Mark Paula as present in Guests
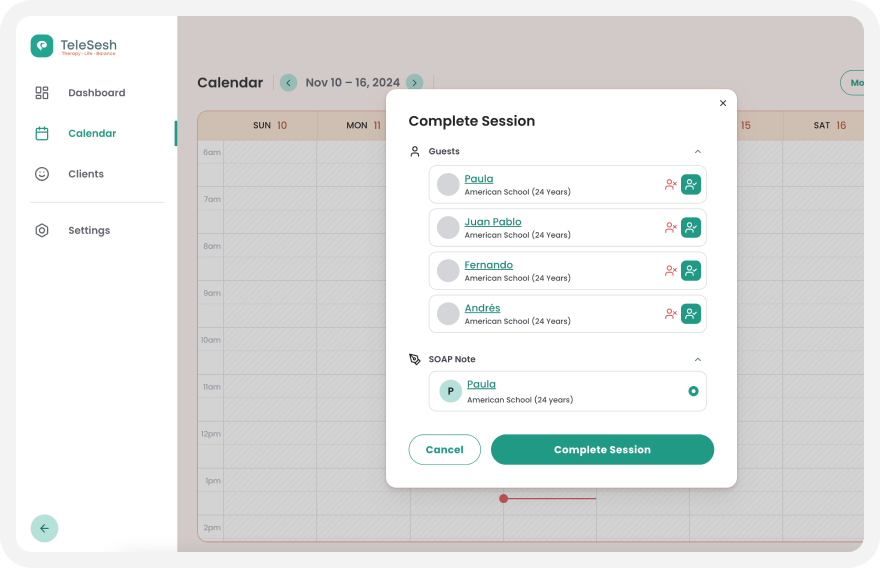Viewport: 880px width, 568px height. [x=691, y=185]
